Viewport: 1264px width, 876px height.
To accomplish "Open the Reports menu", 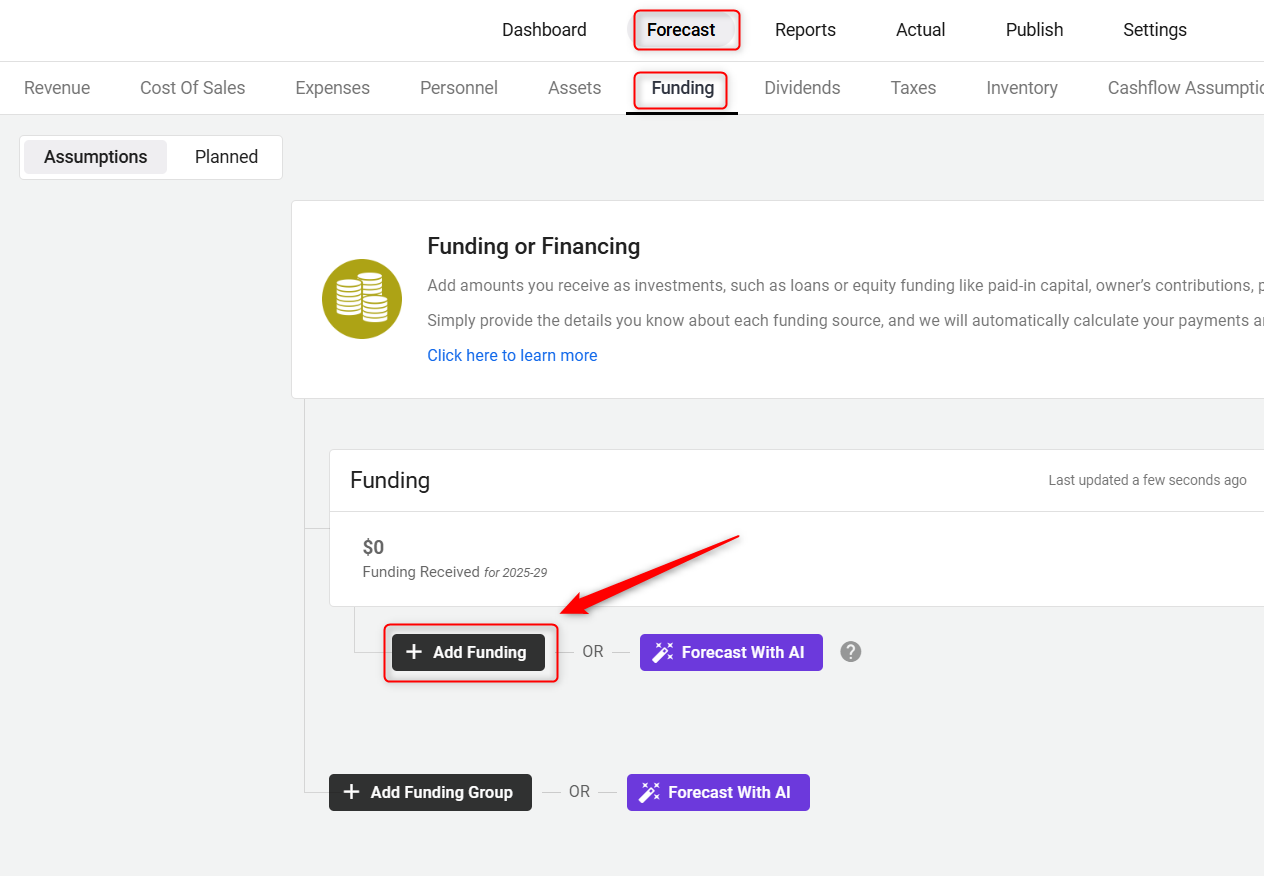I will (x=805, y=30).
